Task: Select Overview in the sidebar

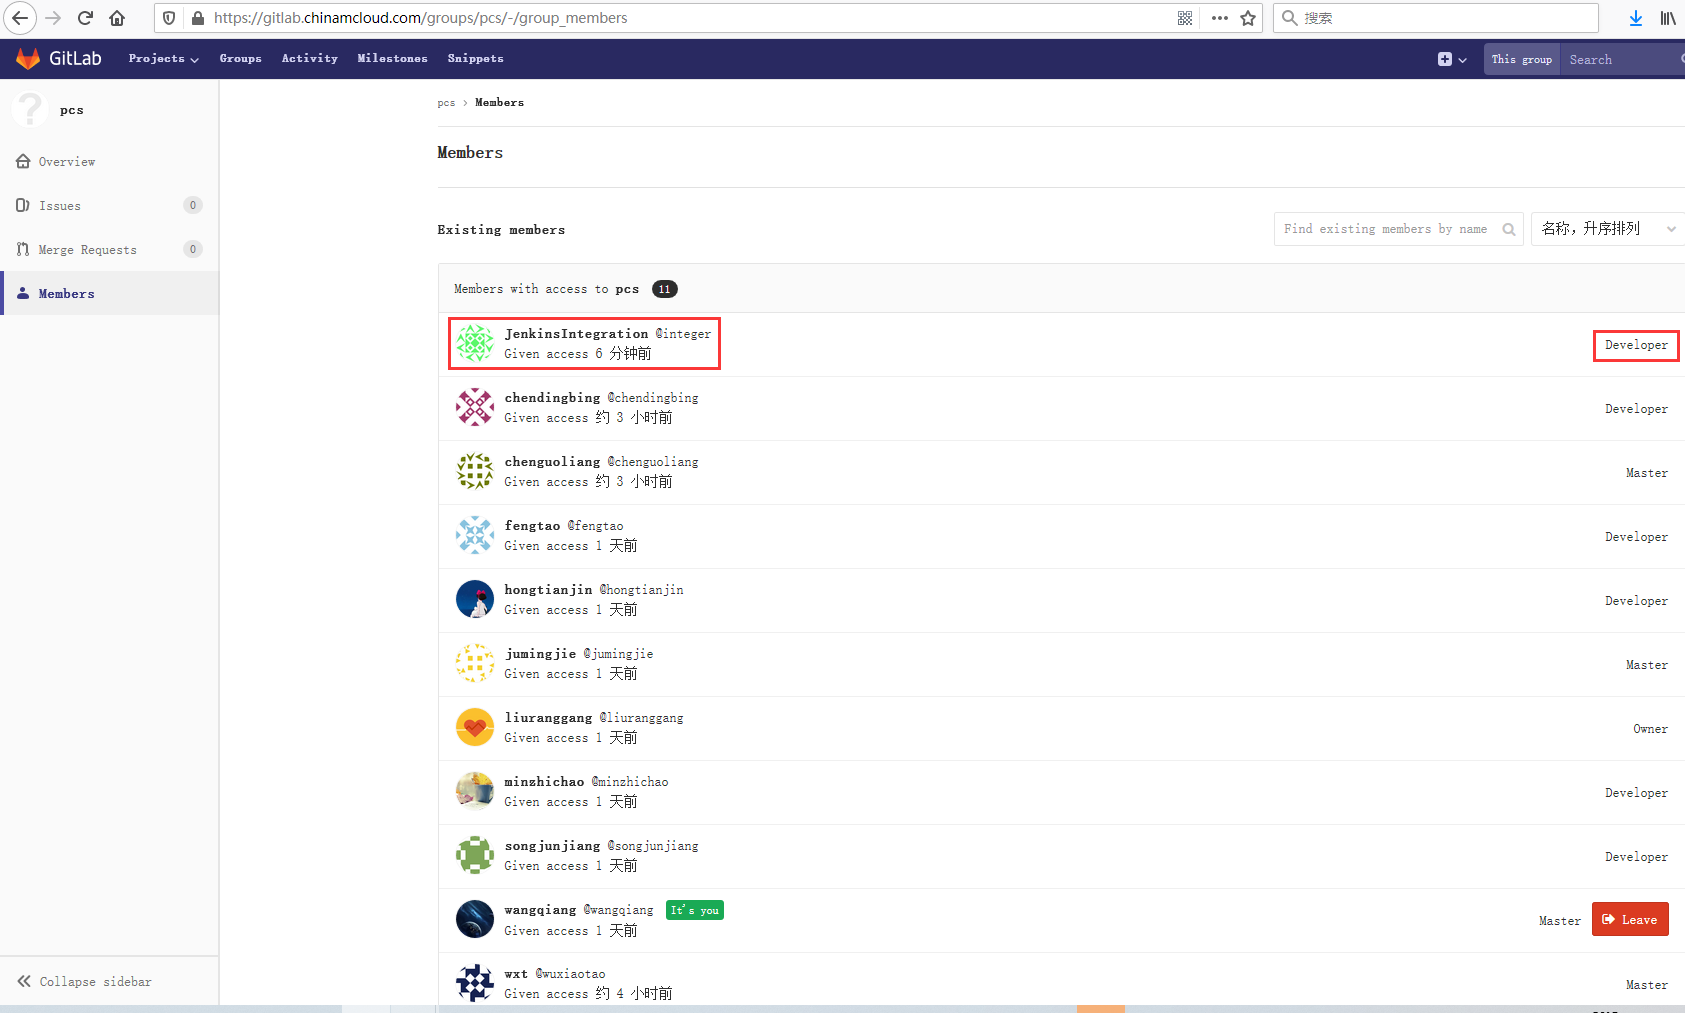Action: point(67,162)
